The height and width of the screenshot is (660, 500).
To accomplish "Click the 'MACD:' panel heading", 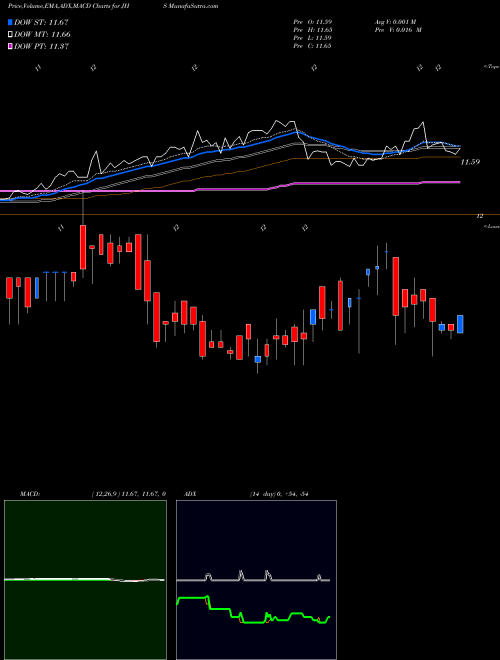I will point(29,494).
